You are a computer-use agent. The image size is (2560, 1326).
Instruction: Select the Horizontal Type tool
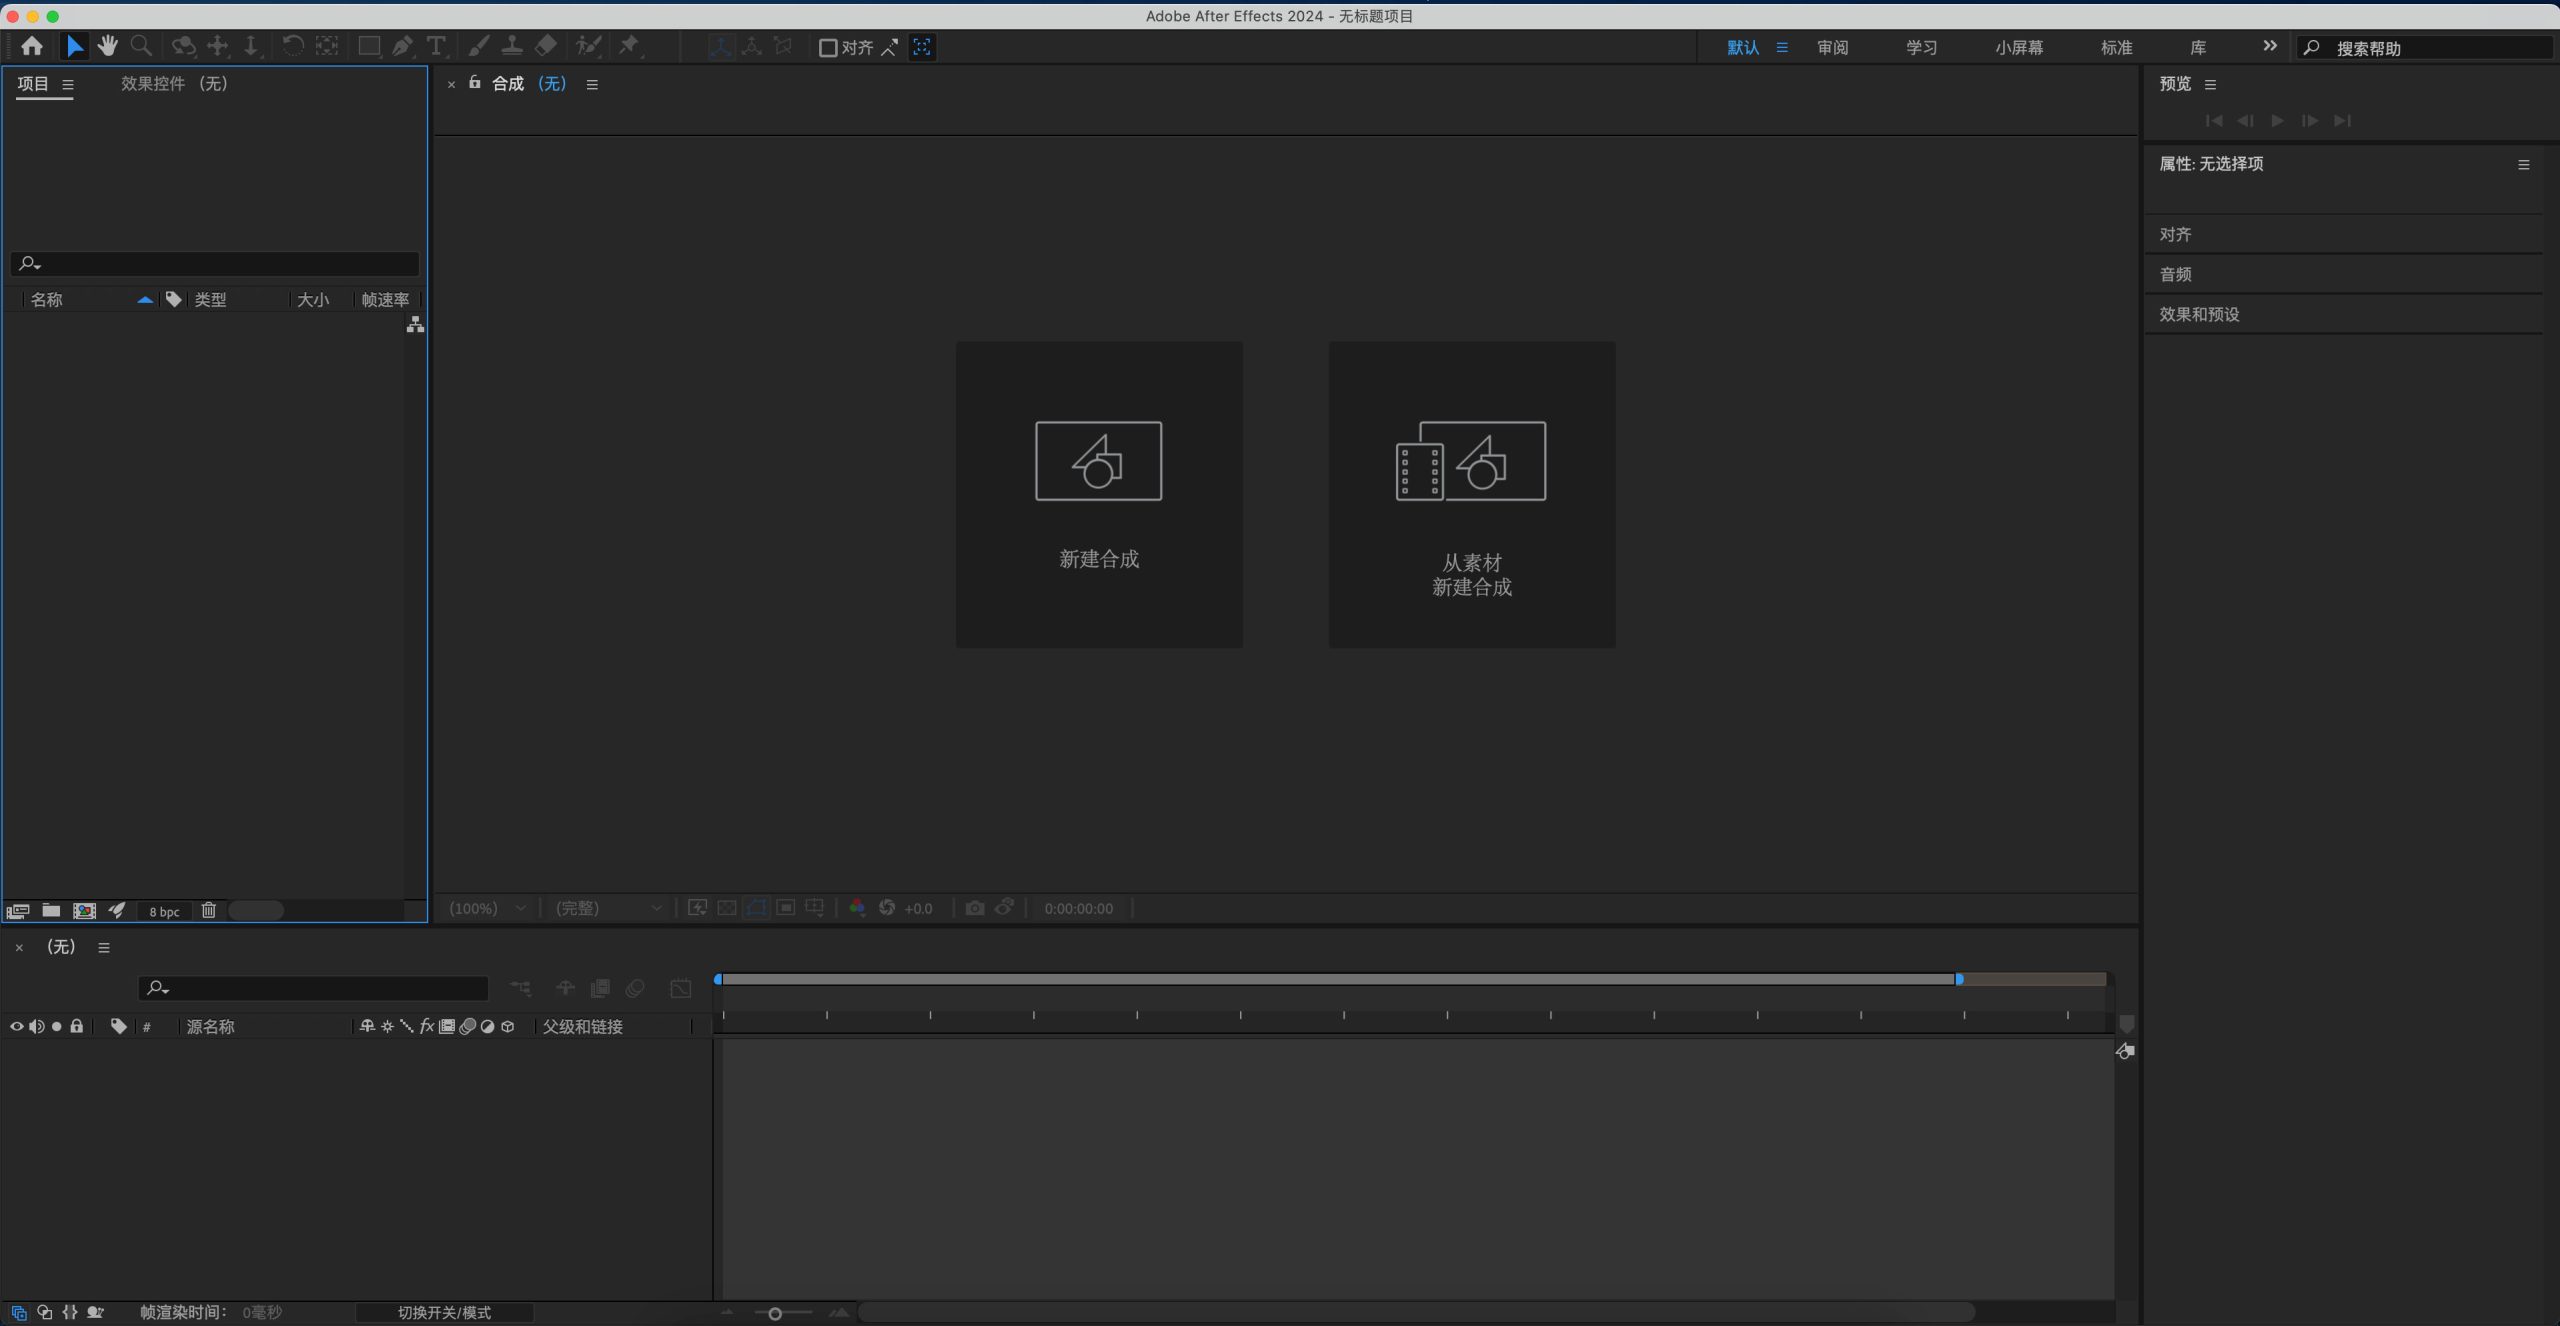click(x=436, y=46)
